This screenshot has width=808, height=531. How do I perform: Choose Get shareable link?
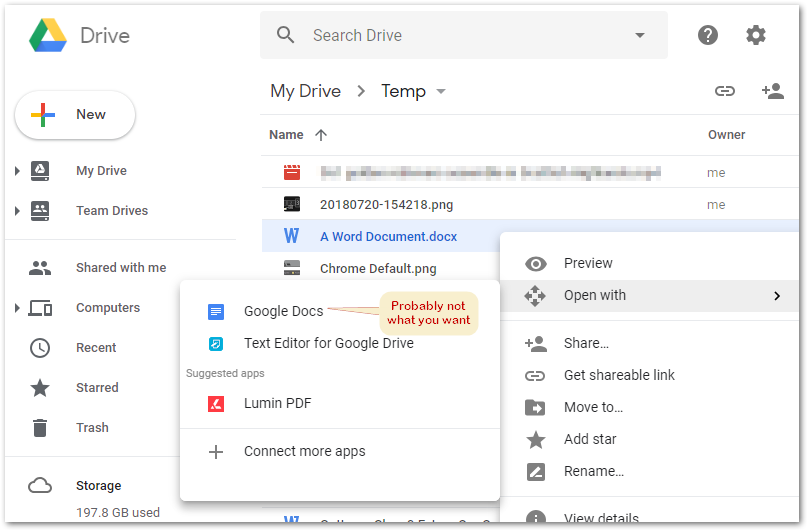649,376
